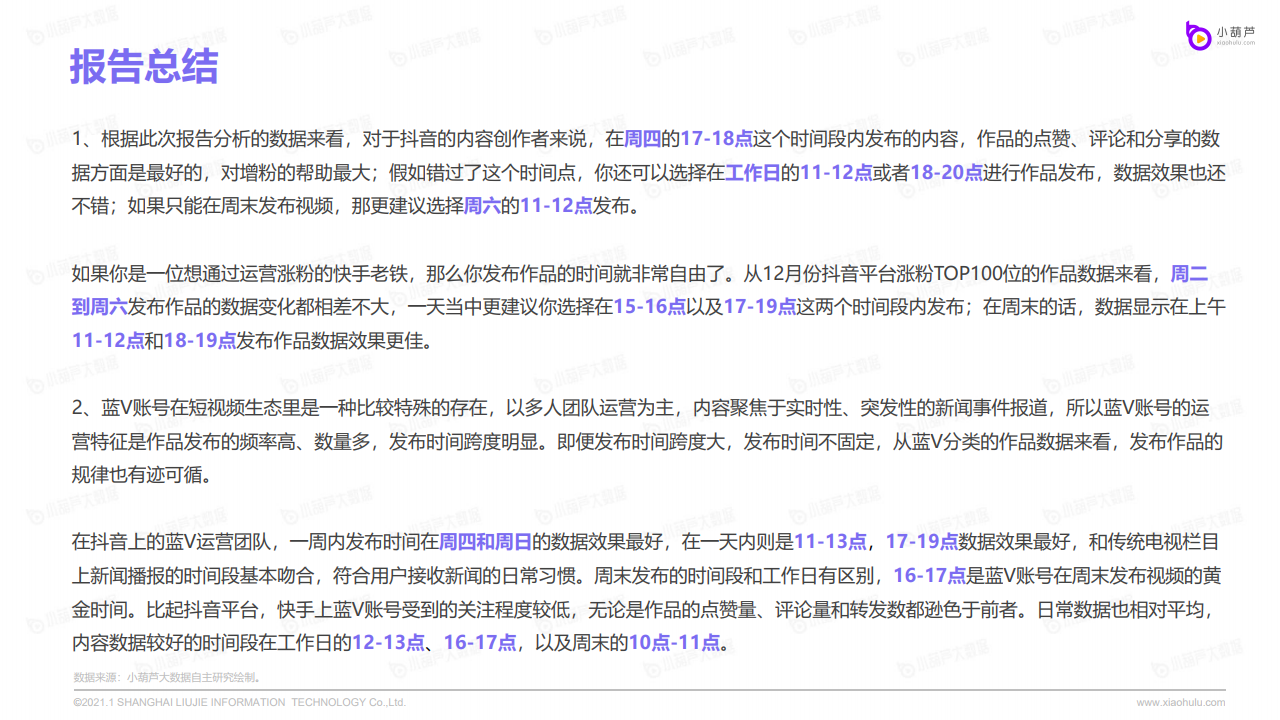
Task: Select the "报告总结" slide title
Action: (144, 67)
